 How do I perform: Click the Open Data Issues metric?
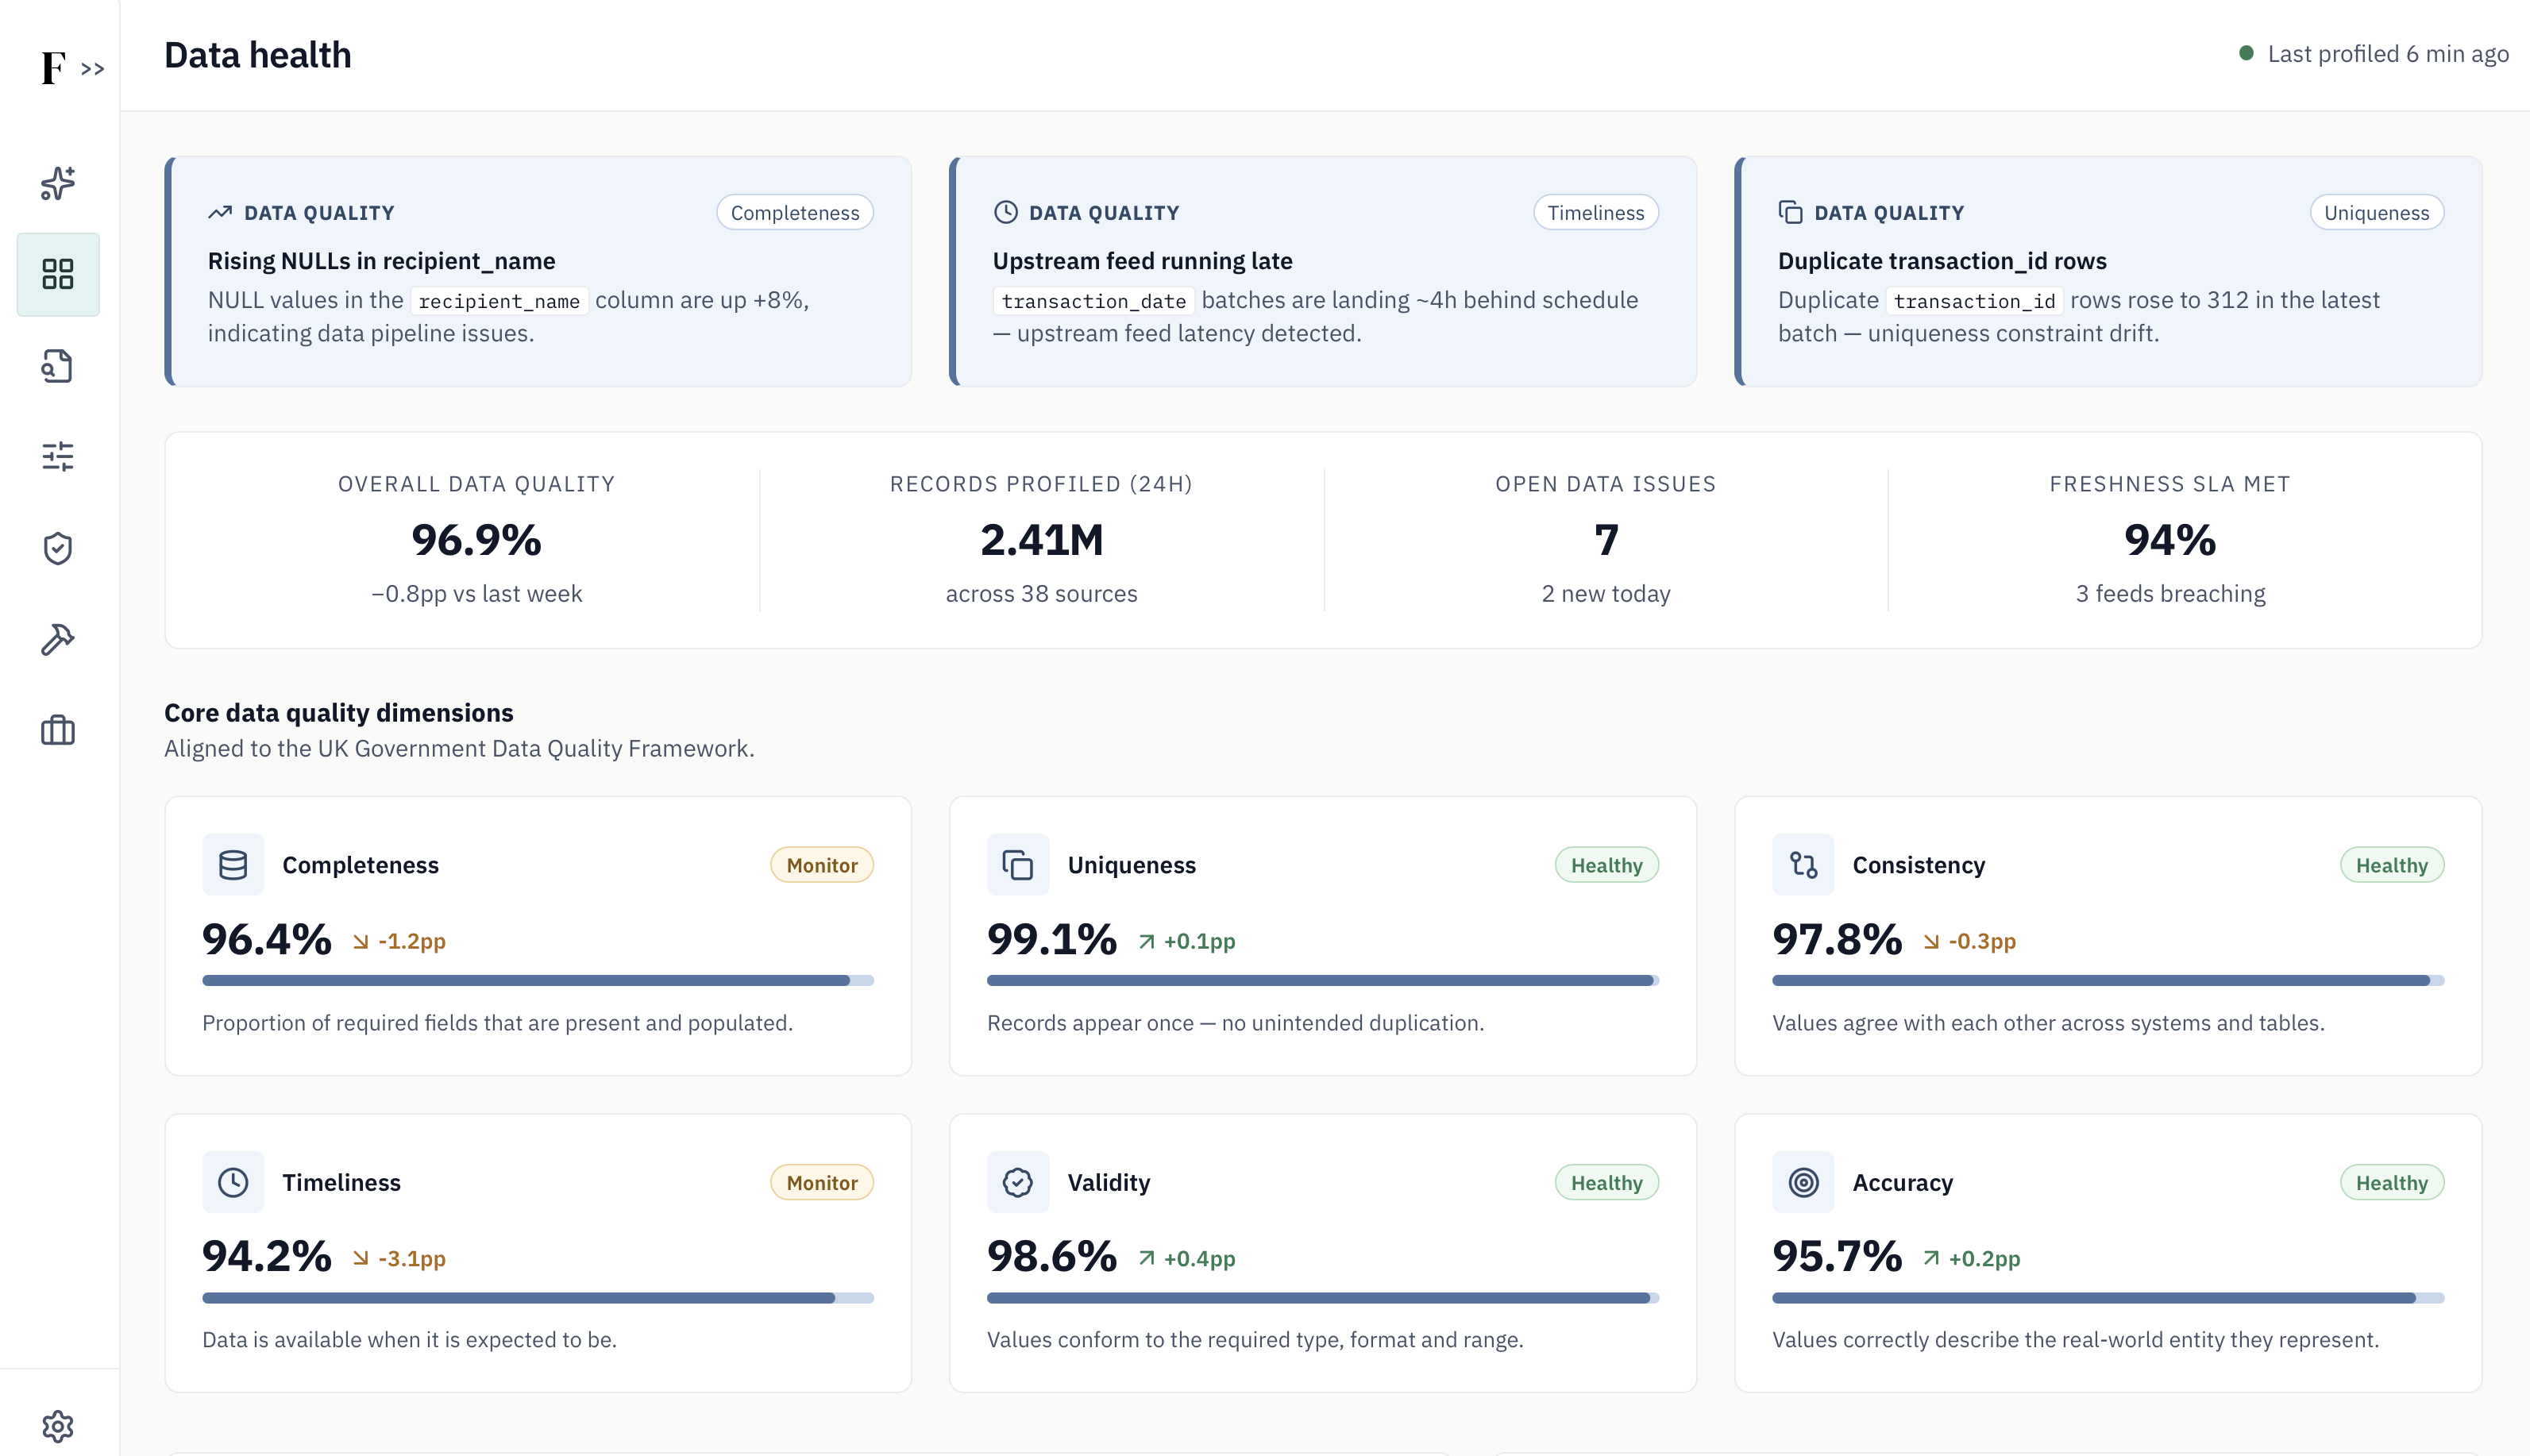tap(1605, 540)
